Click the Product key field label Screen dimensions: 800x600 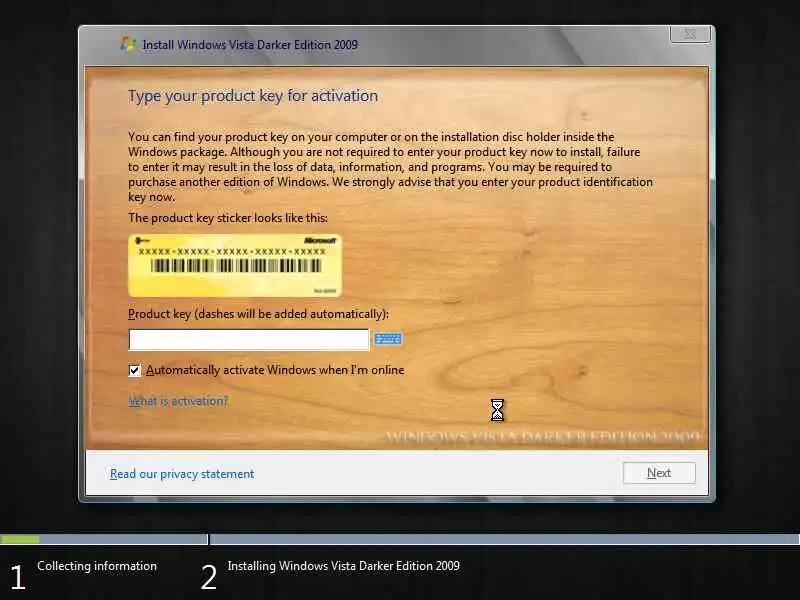[x=258, y=314]
